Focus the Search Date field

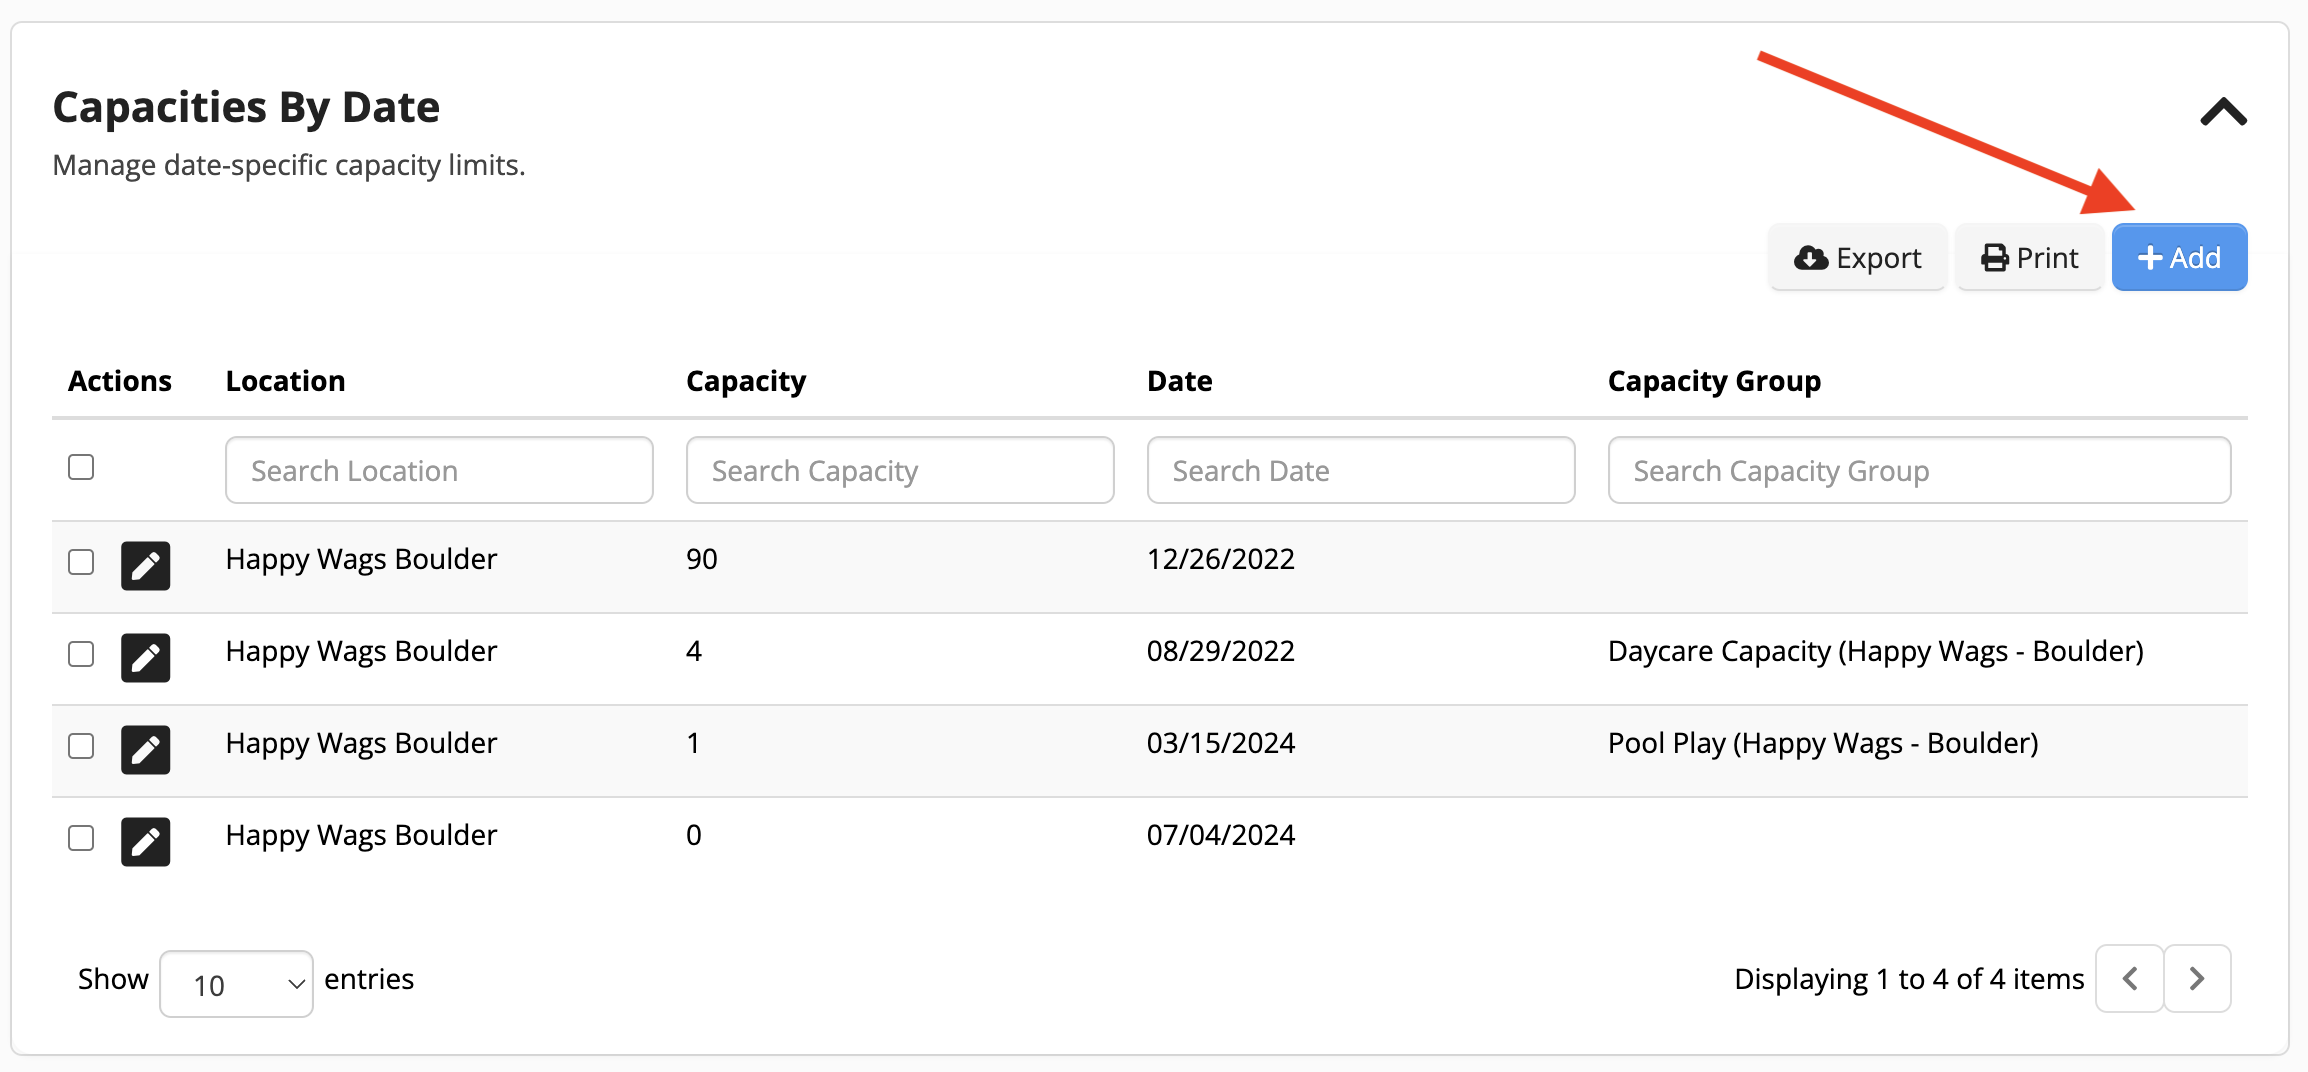pos(1361,470)
